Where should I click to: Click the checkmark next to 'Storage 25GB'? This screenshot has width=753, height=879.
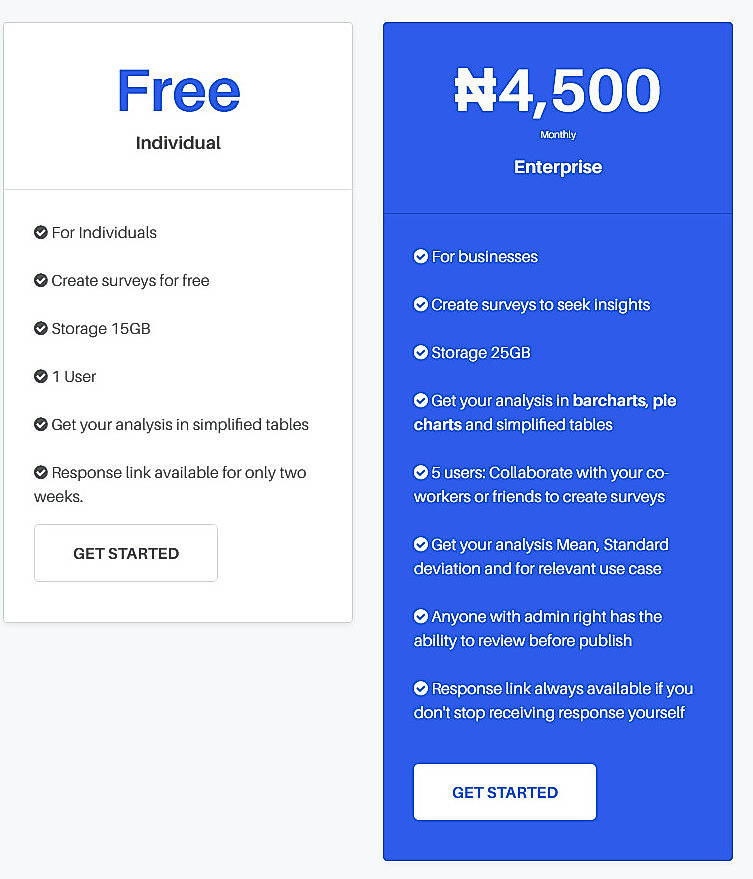(421, 353)
